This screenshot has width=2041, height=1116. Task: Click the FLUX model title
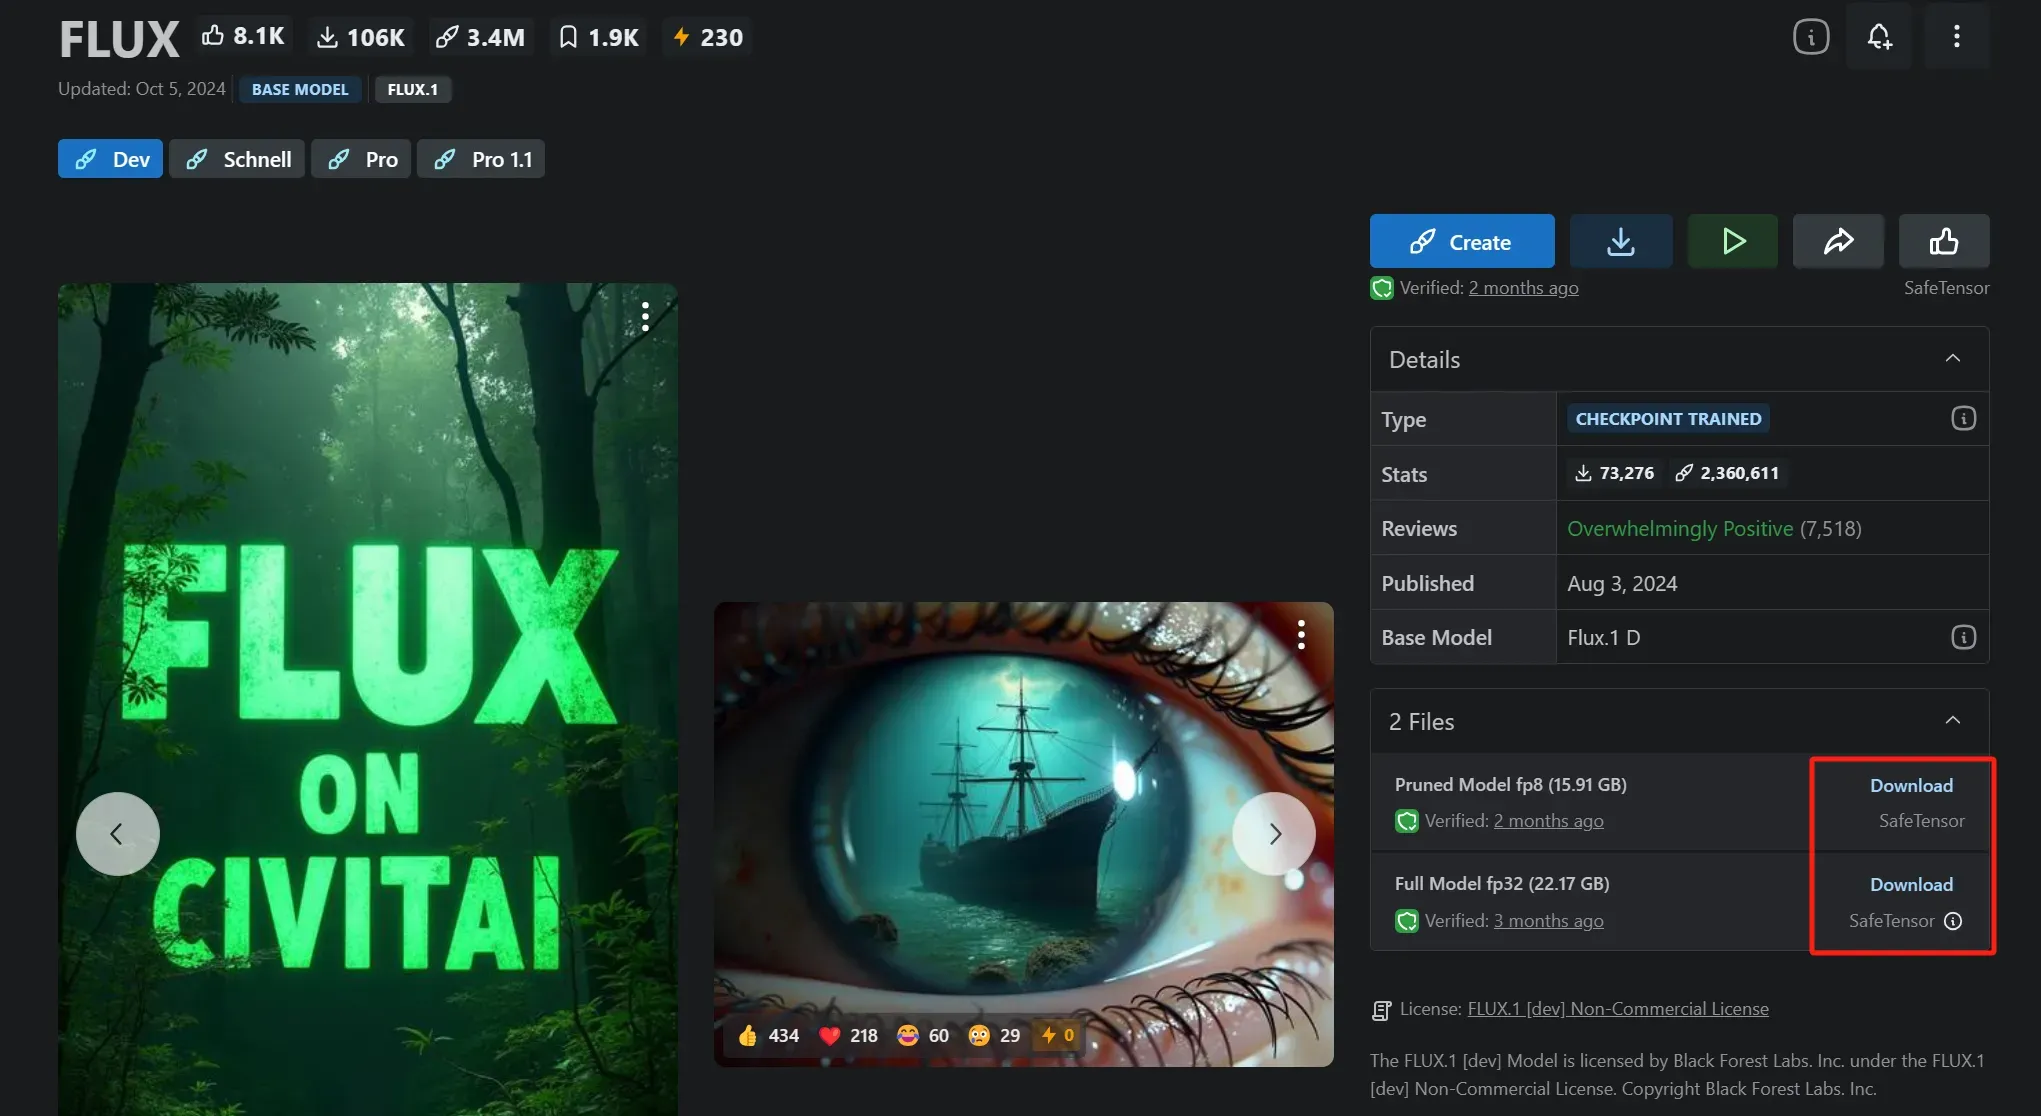(119, 39)
